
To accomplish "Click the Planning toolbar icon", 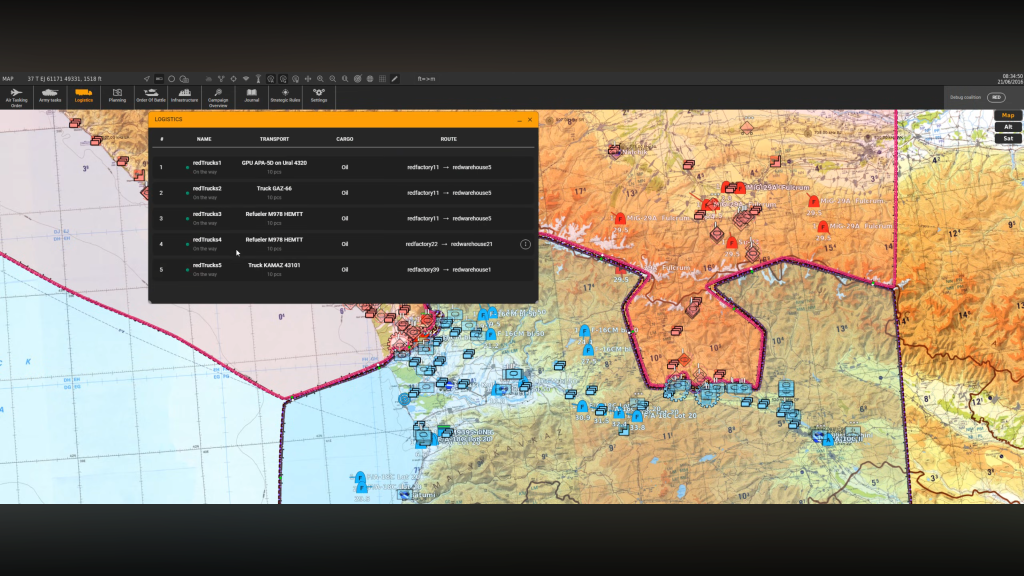I will tap(117, 96).
